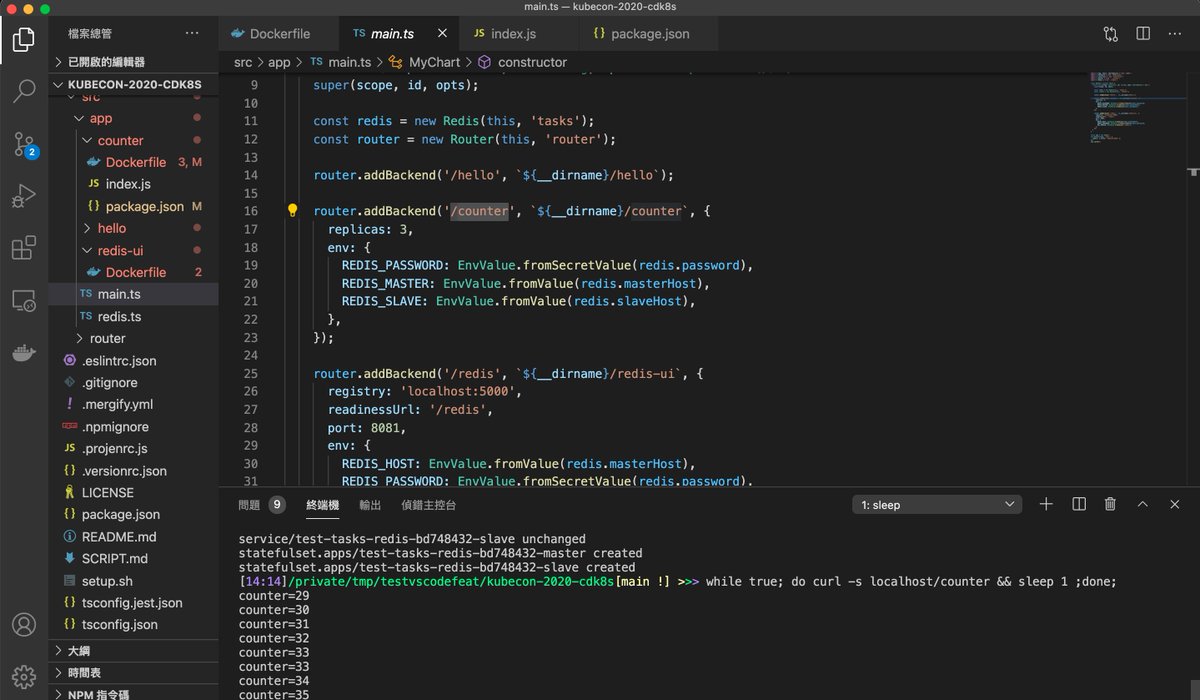Open the Debug Console tab (偵錯主控台)
The width and height of the screenshot is (1200, 700).
[x=428, y=505]
